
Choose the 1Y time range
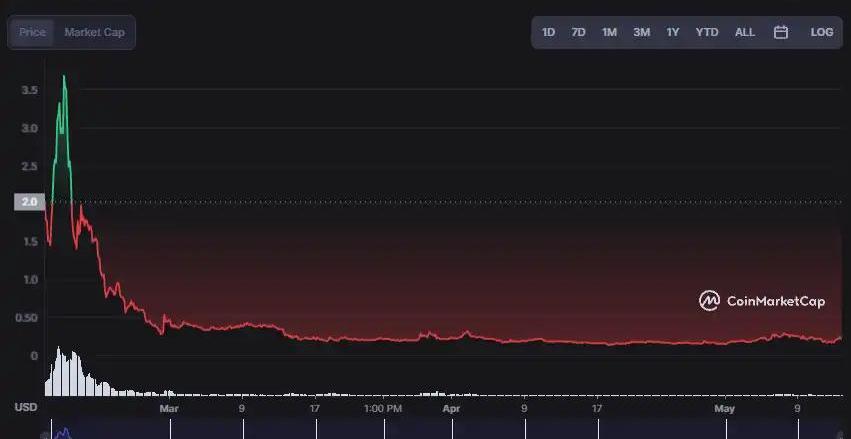tap(673, 32)
